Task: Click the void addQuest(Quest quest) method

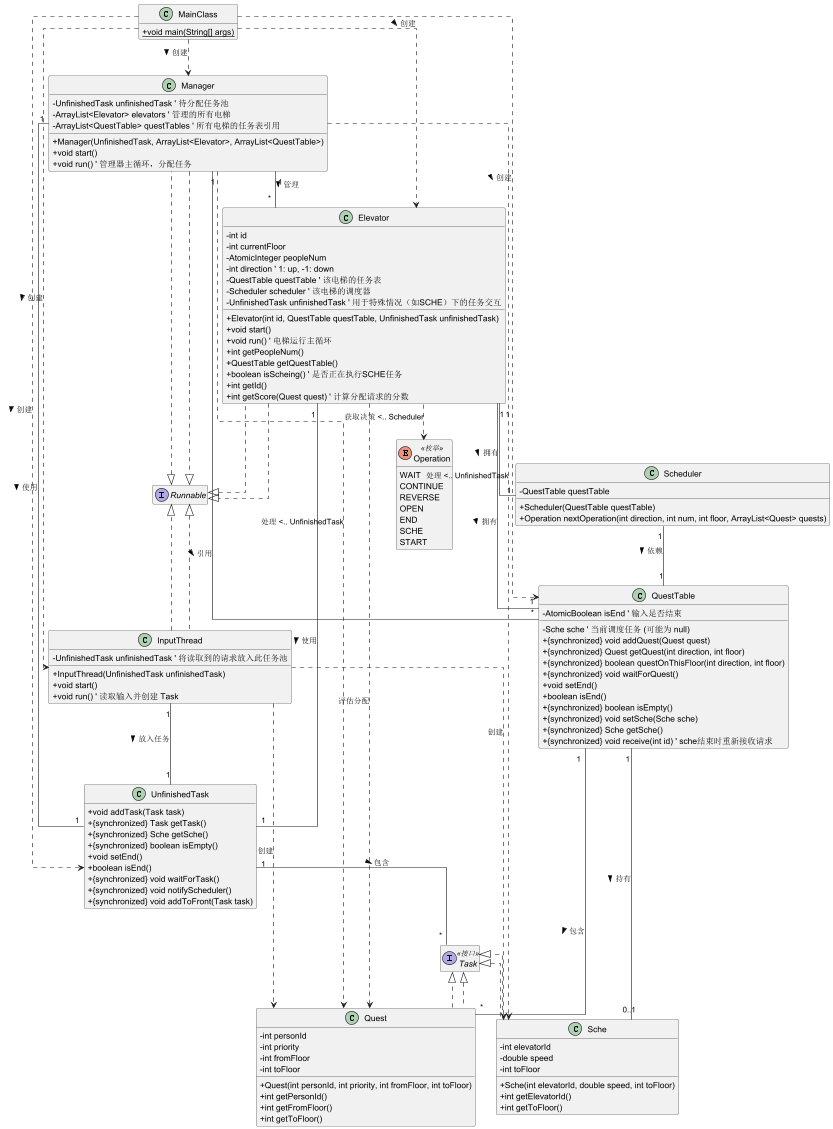Action: pyautogui.click(x=626, y=641)
